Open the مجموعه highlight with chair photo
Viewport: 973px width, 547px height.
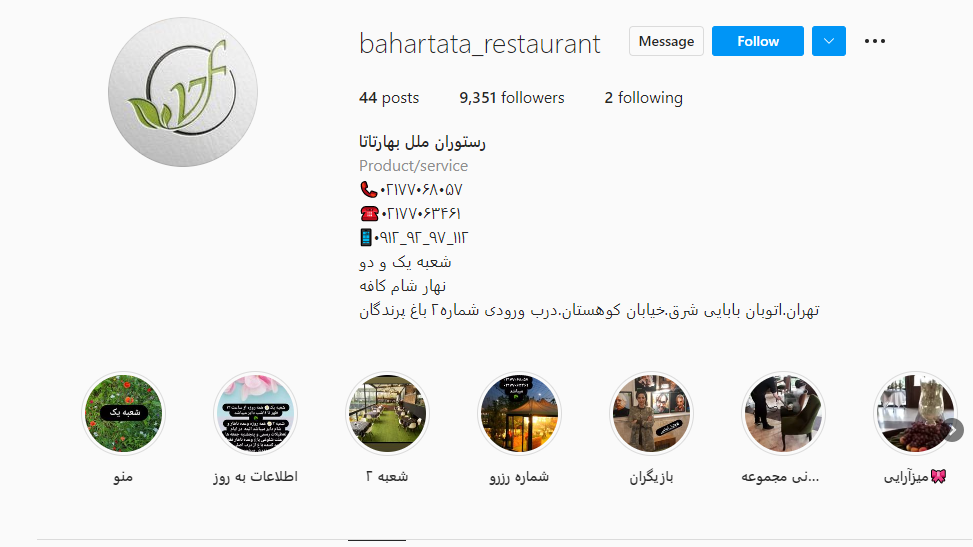point(784,414)
